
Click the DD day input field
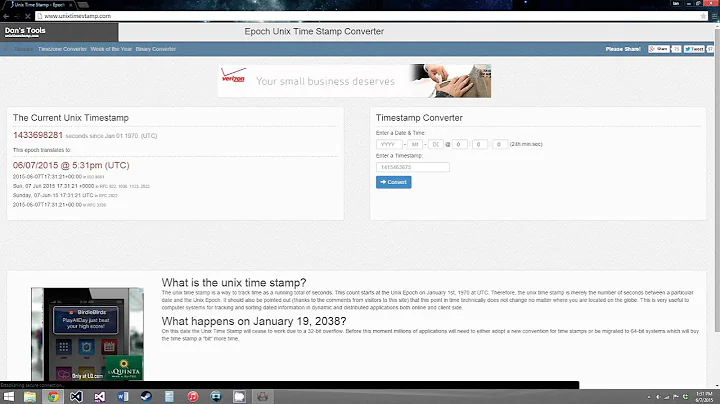click(435, 144)
